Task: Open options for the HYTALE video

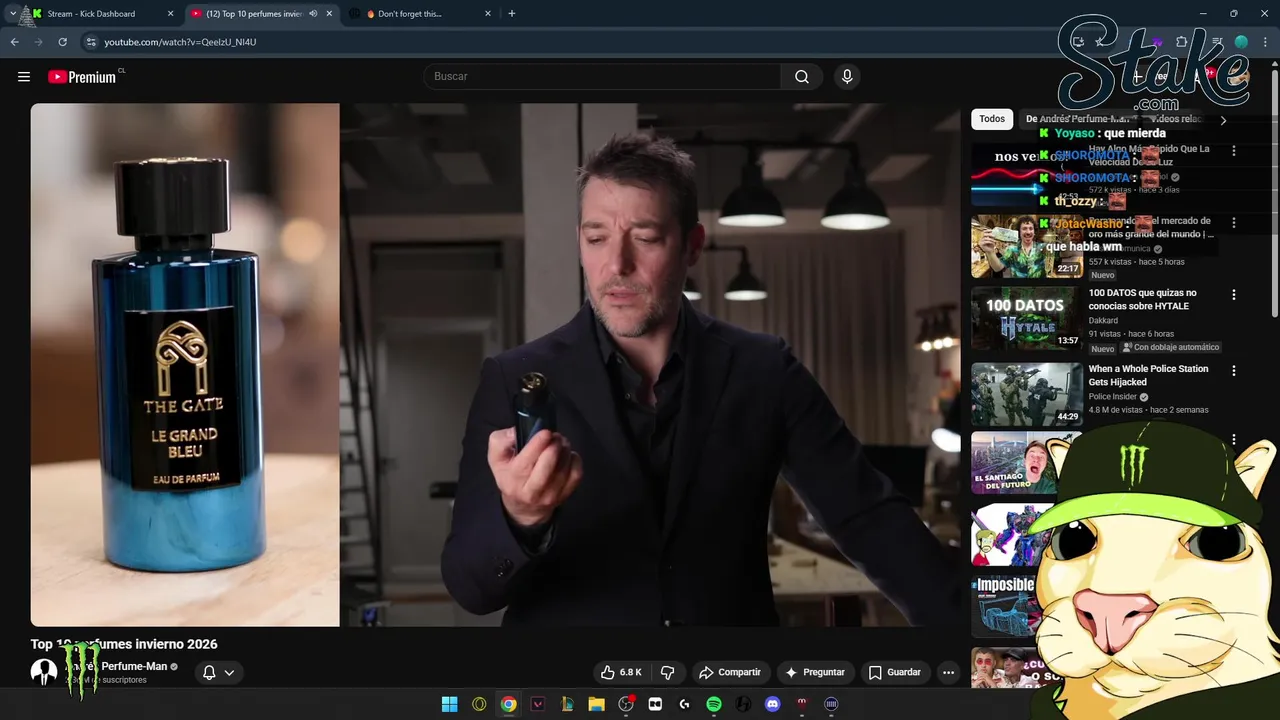Action: (1233, 295)
